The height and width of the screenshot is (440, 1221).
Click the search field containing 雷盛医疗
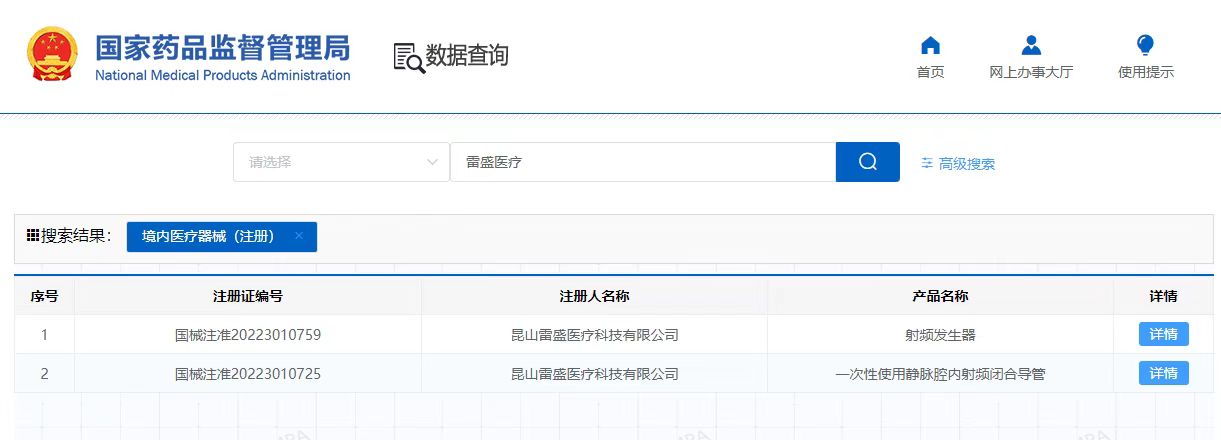[x=643, y=162]
